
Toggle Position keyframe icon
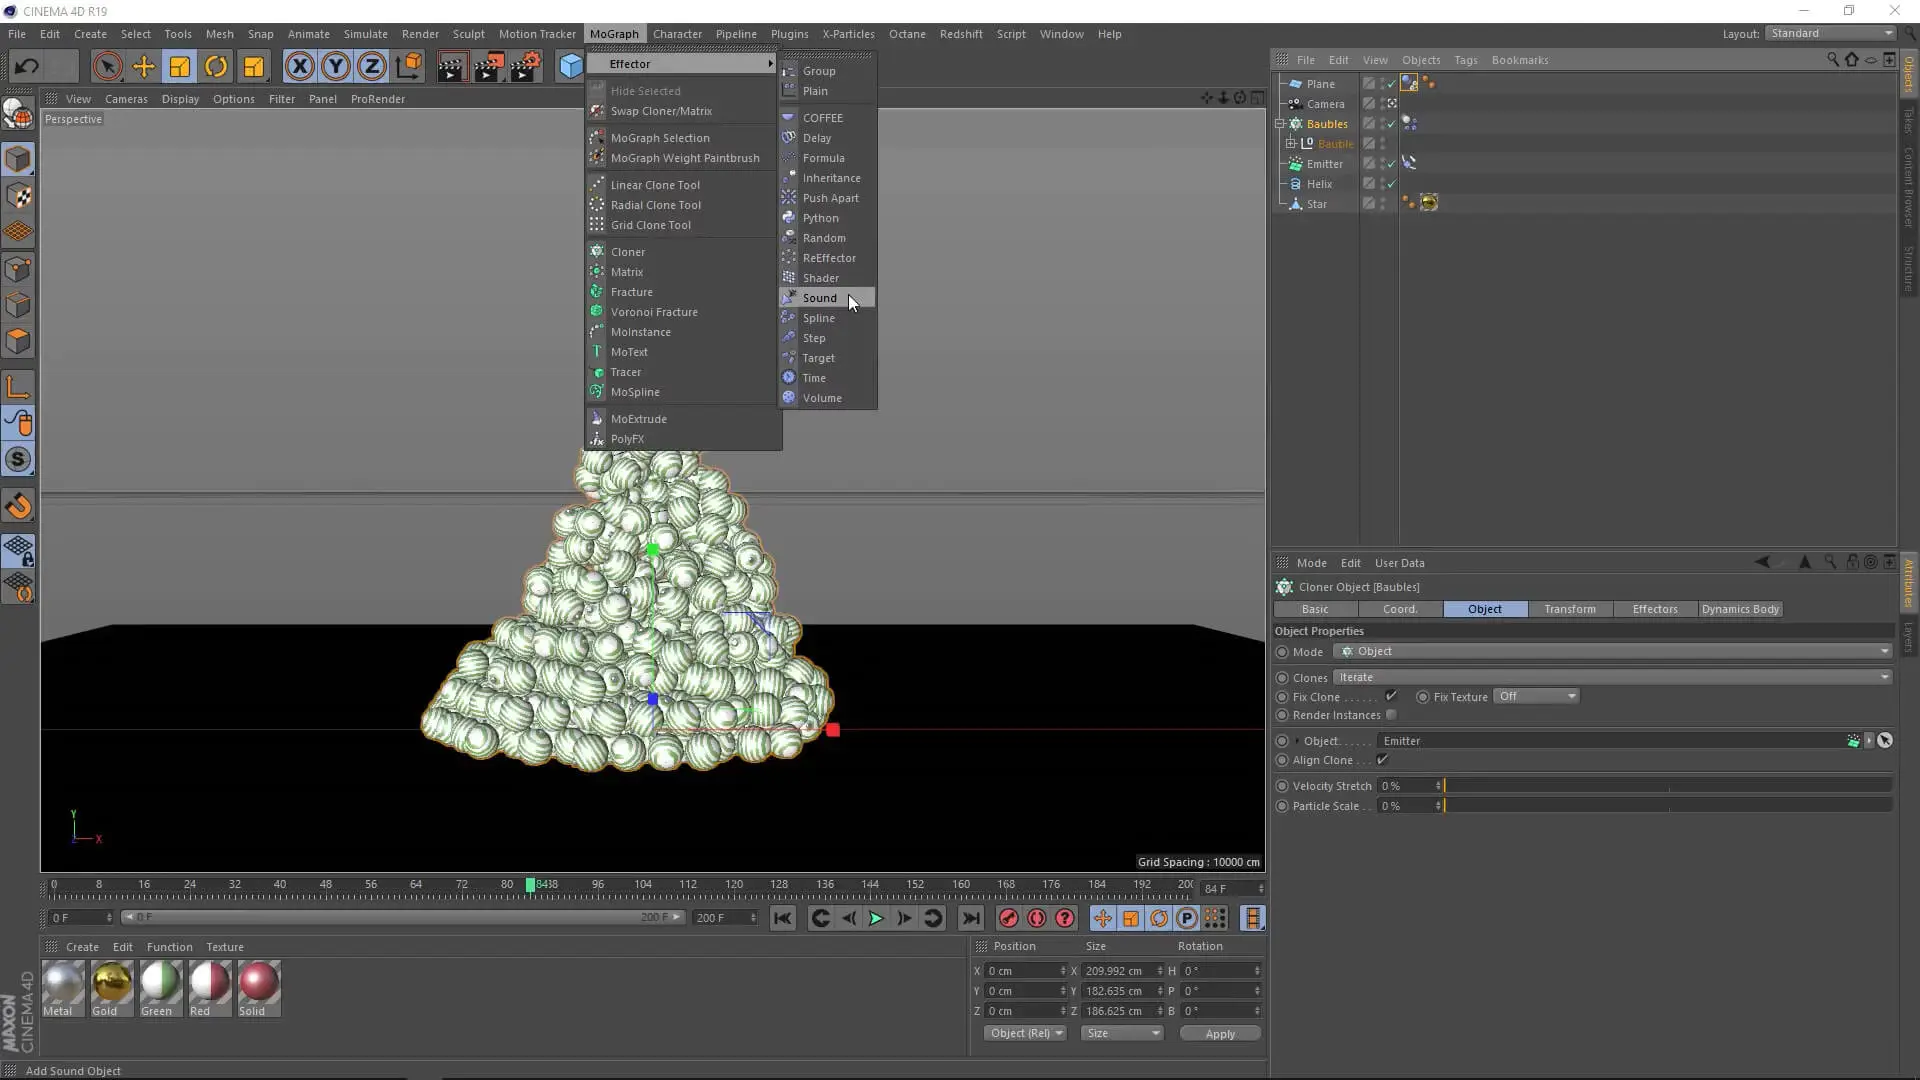(x=1102, y=918)
